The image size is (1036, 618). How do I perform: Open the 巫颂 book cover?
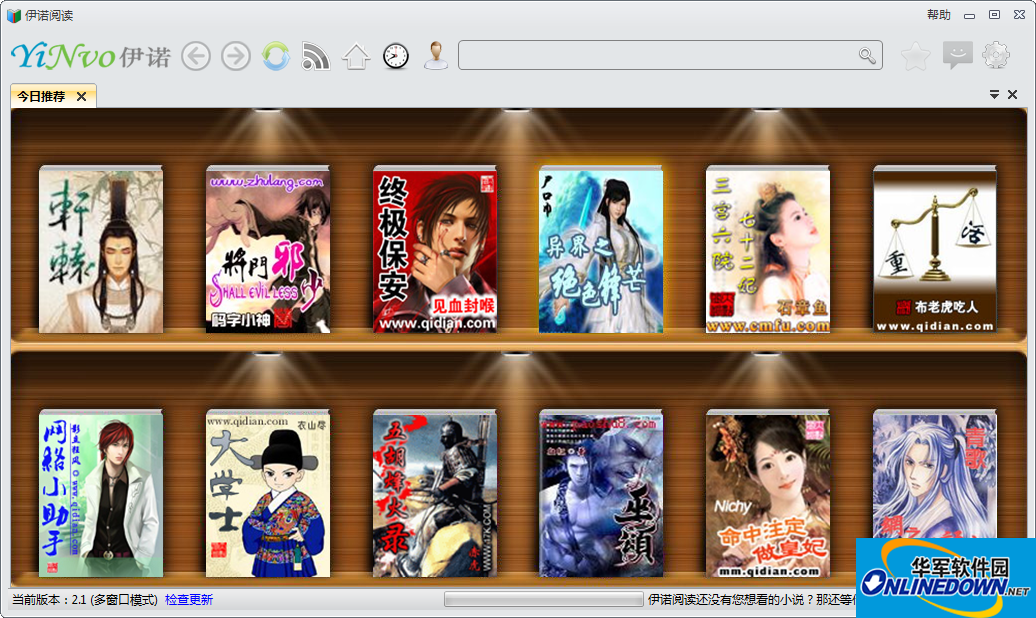pos(601,493)
